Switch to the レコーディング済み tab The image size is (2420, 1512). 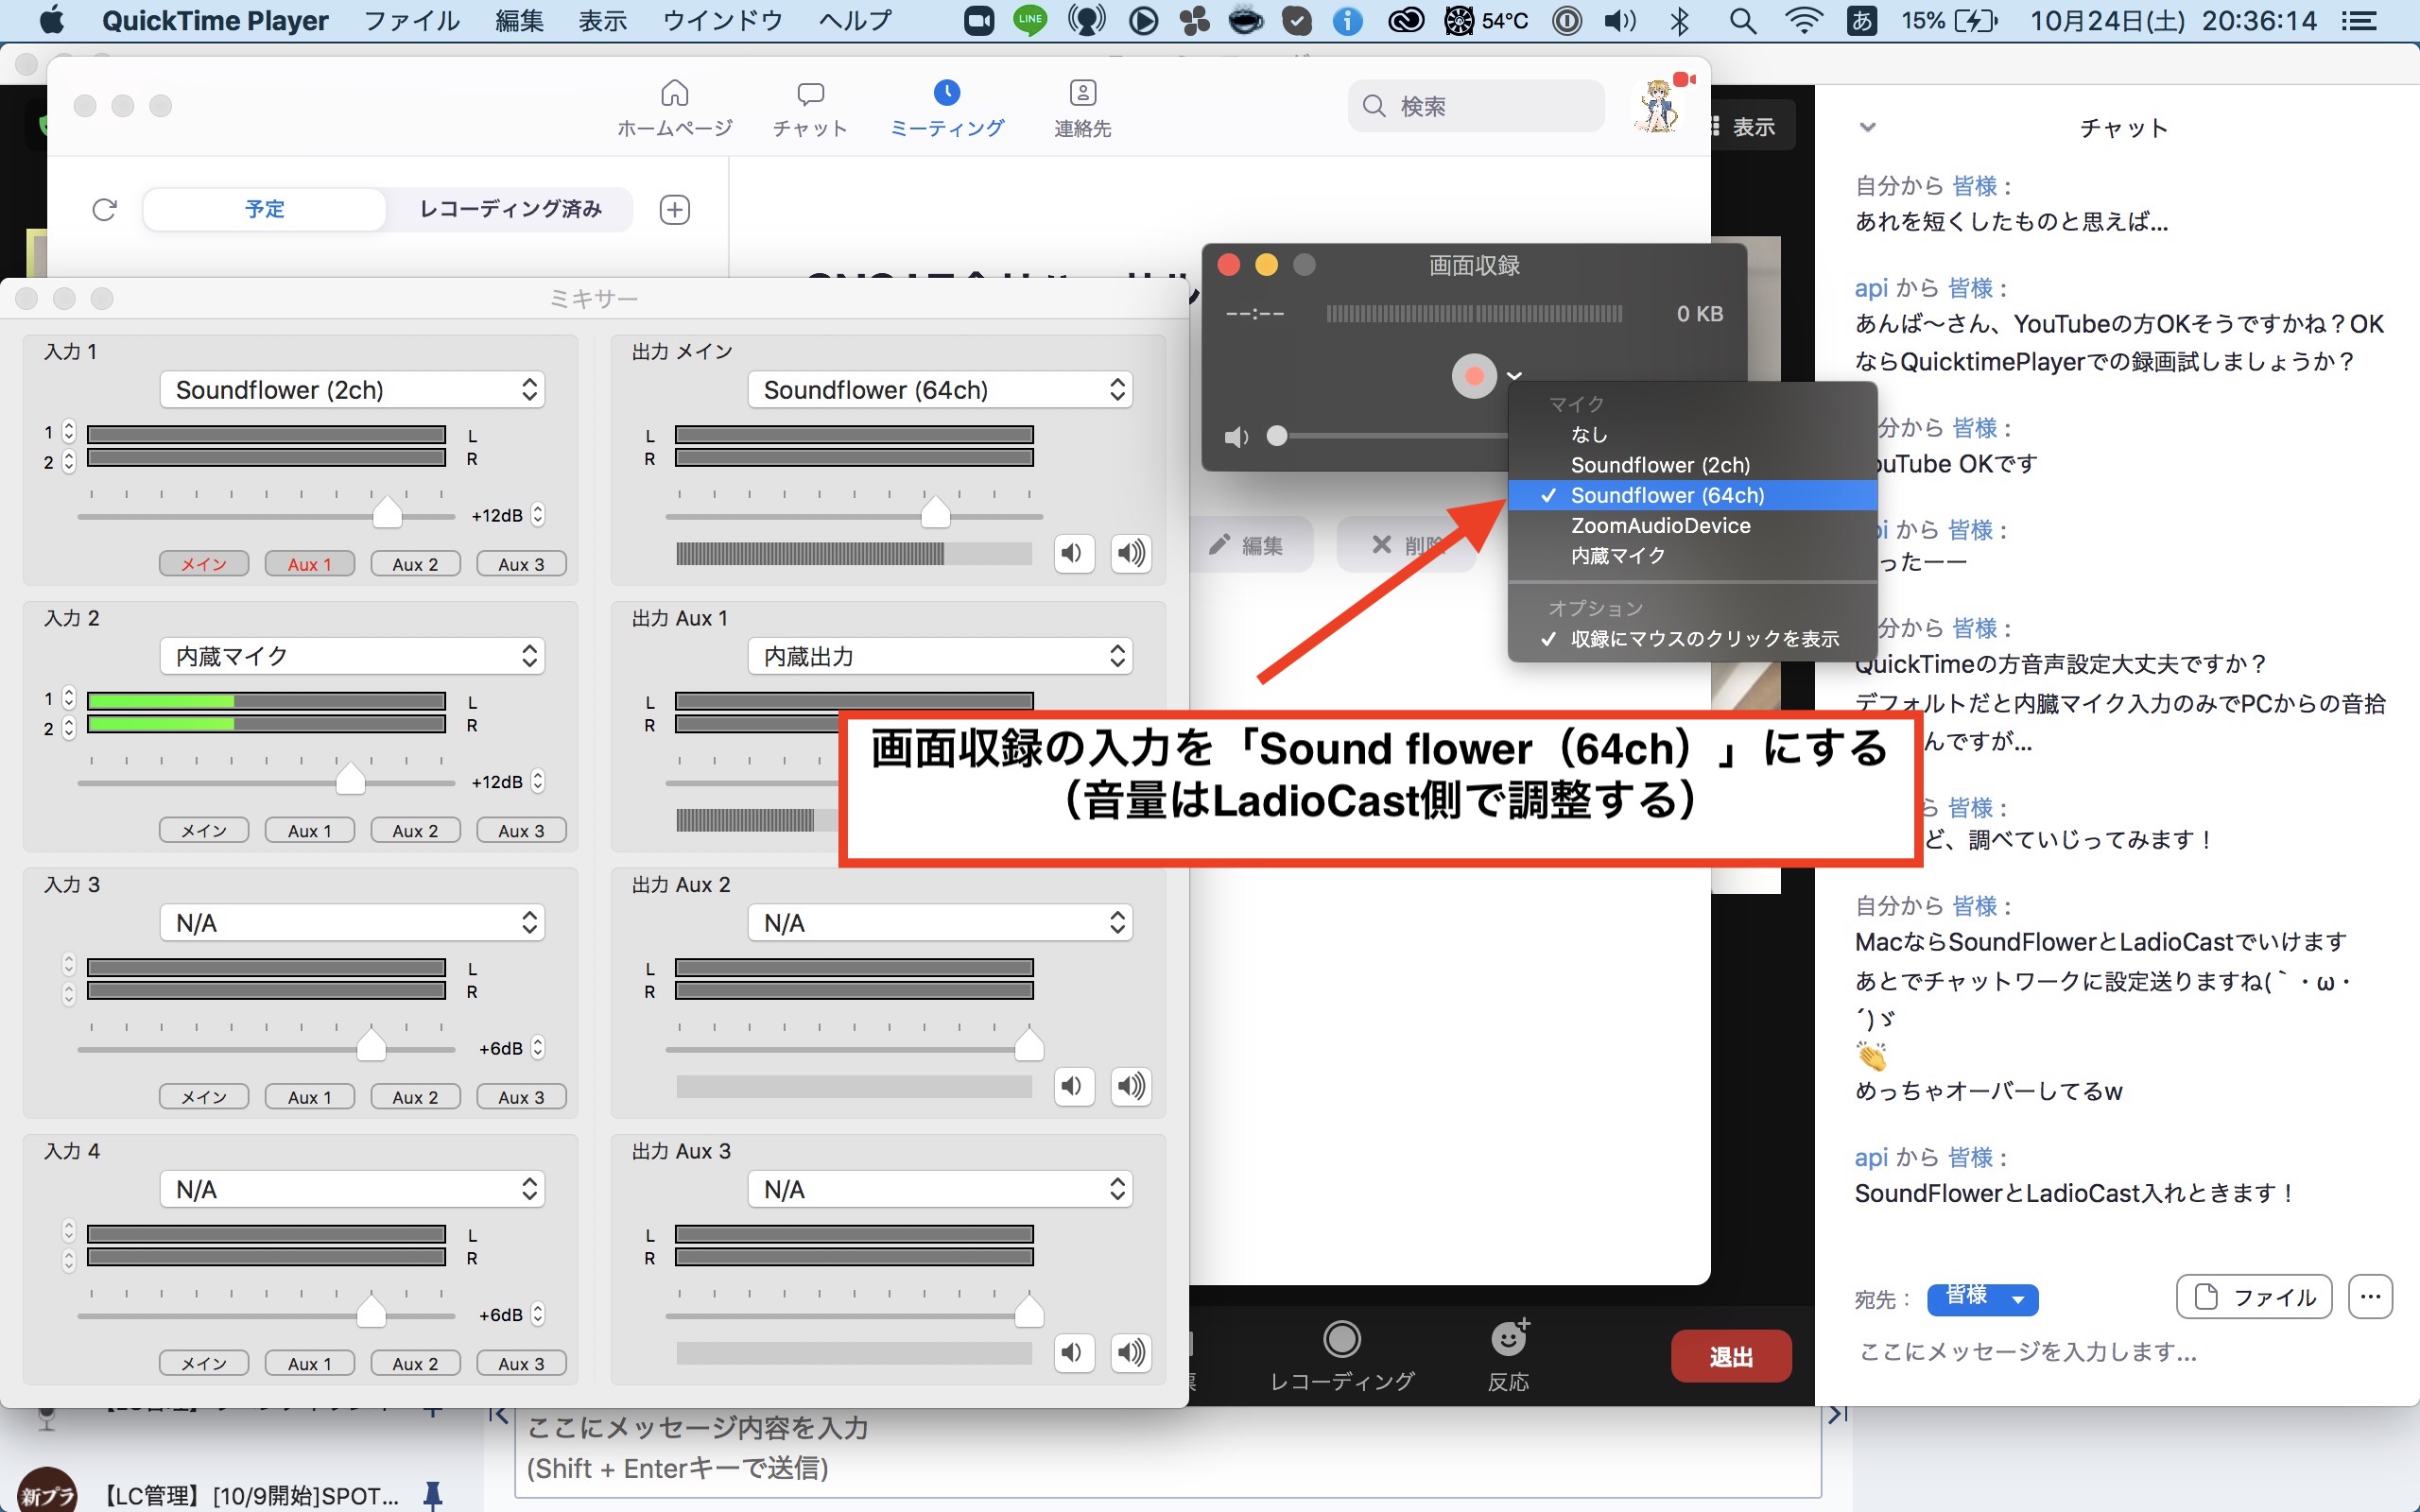[510, 209]
